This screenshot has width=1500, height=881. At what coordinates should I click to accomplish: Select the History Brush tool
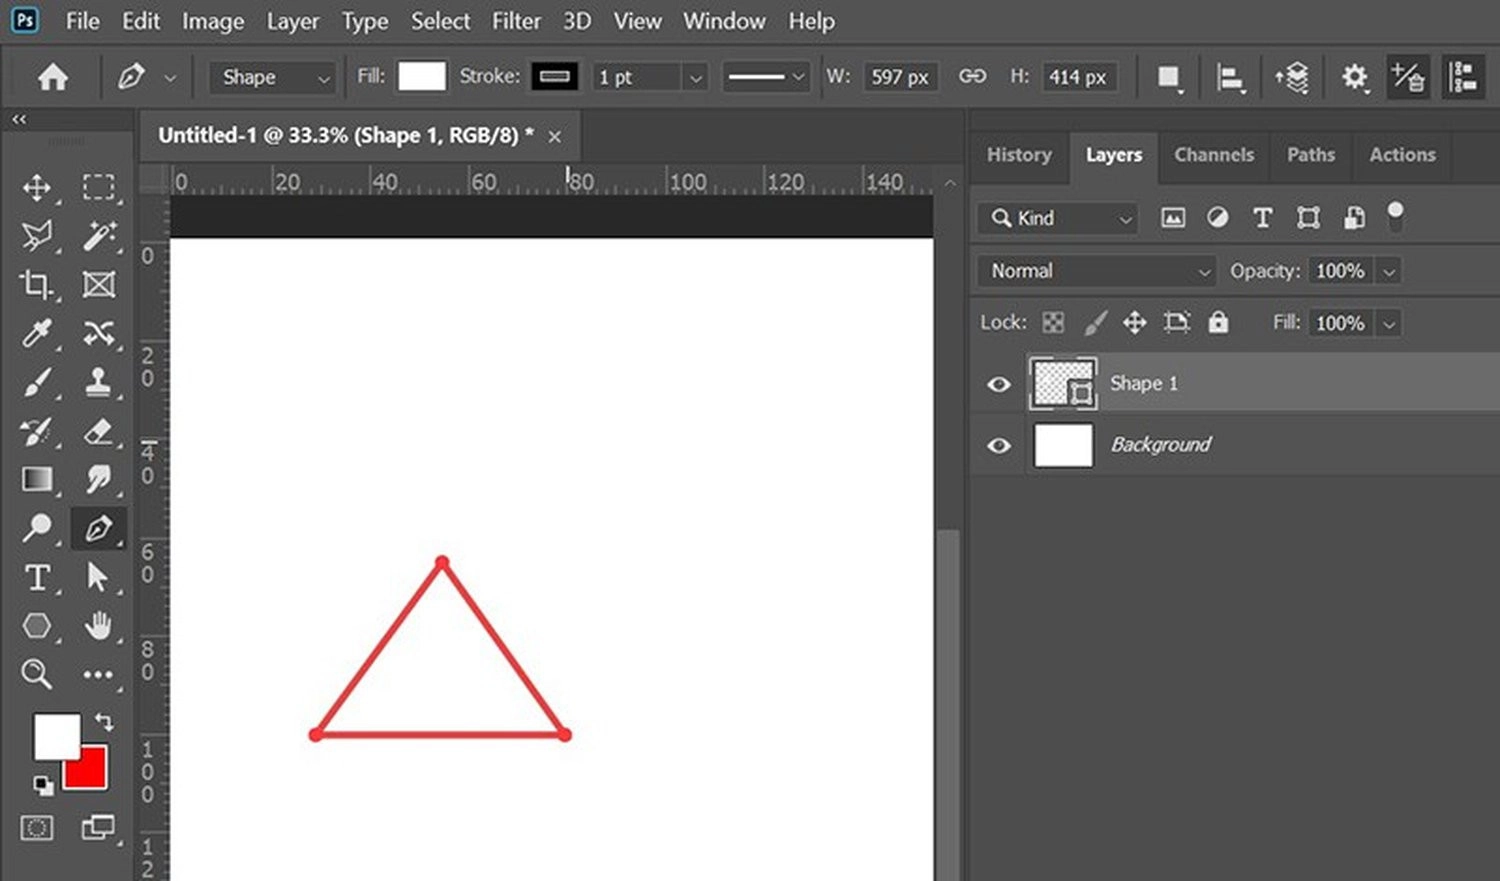coord(37,431)
